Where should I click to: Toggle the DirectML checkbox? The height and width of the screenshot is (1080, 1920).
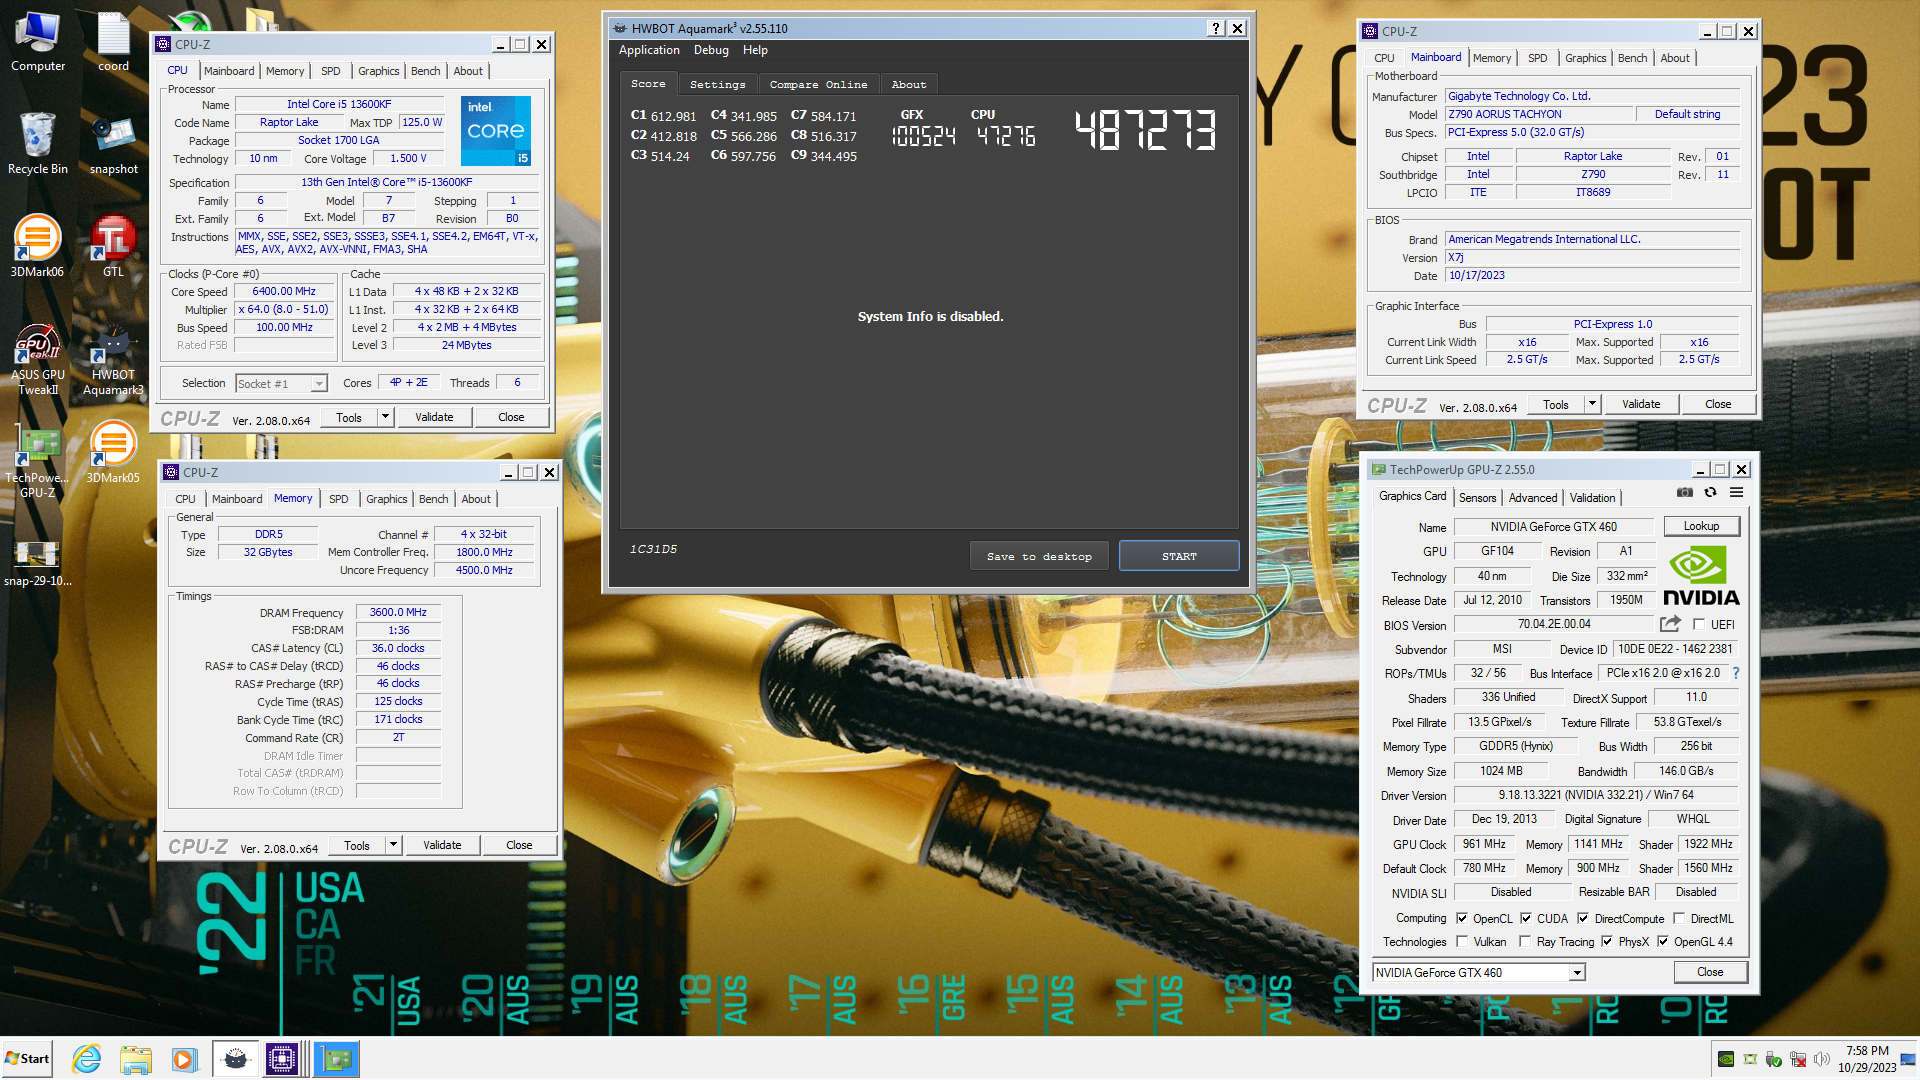pos(1679,918)
